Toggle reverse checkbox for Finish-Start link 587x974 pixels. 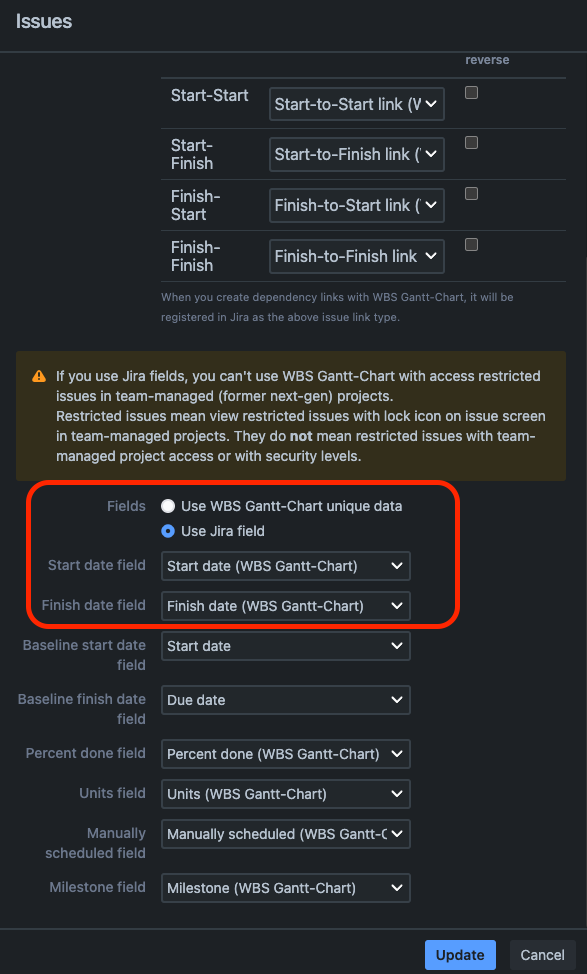tap(471, 193)
